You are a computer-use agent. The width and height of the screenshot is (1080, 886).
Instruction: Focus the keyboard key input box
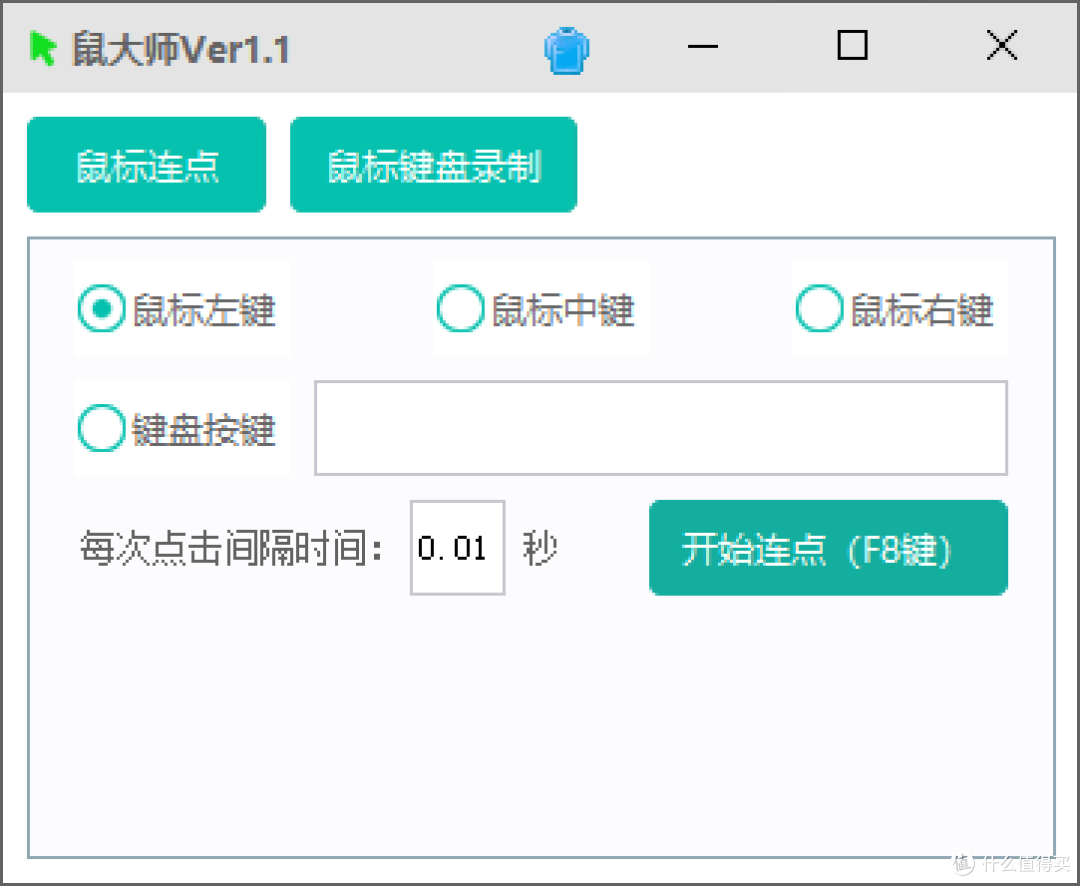click(x=661, y=428)
